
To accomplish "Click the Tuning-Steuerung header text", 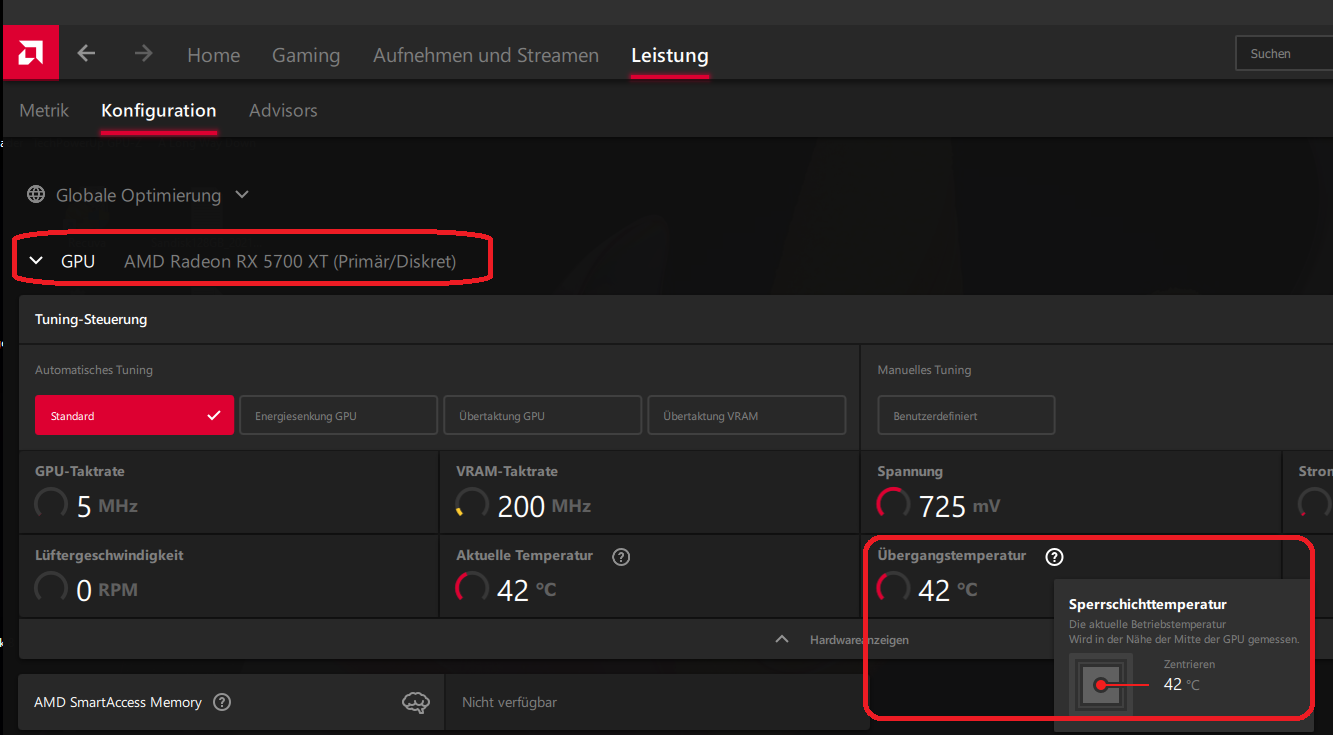I will click(x=91, y=319).
